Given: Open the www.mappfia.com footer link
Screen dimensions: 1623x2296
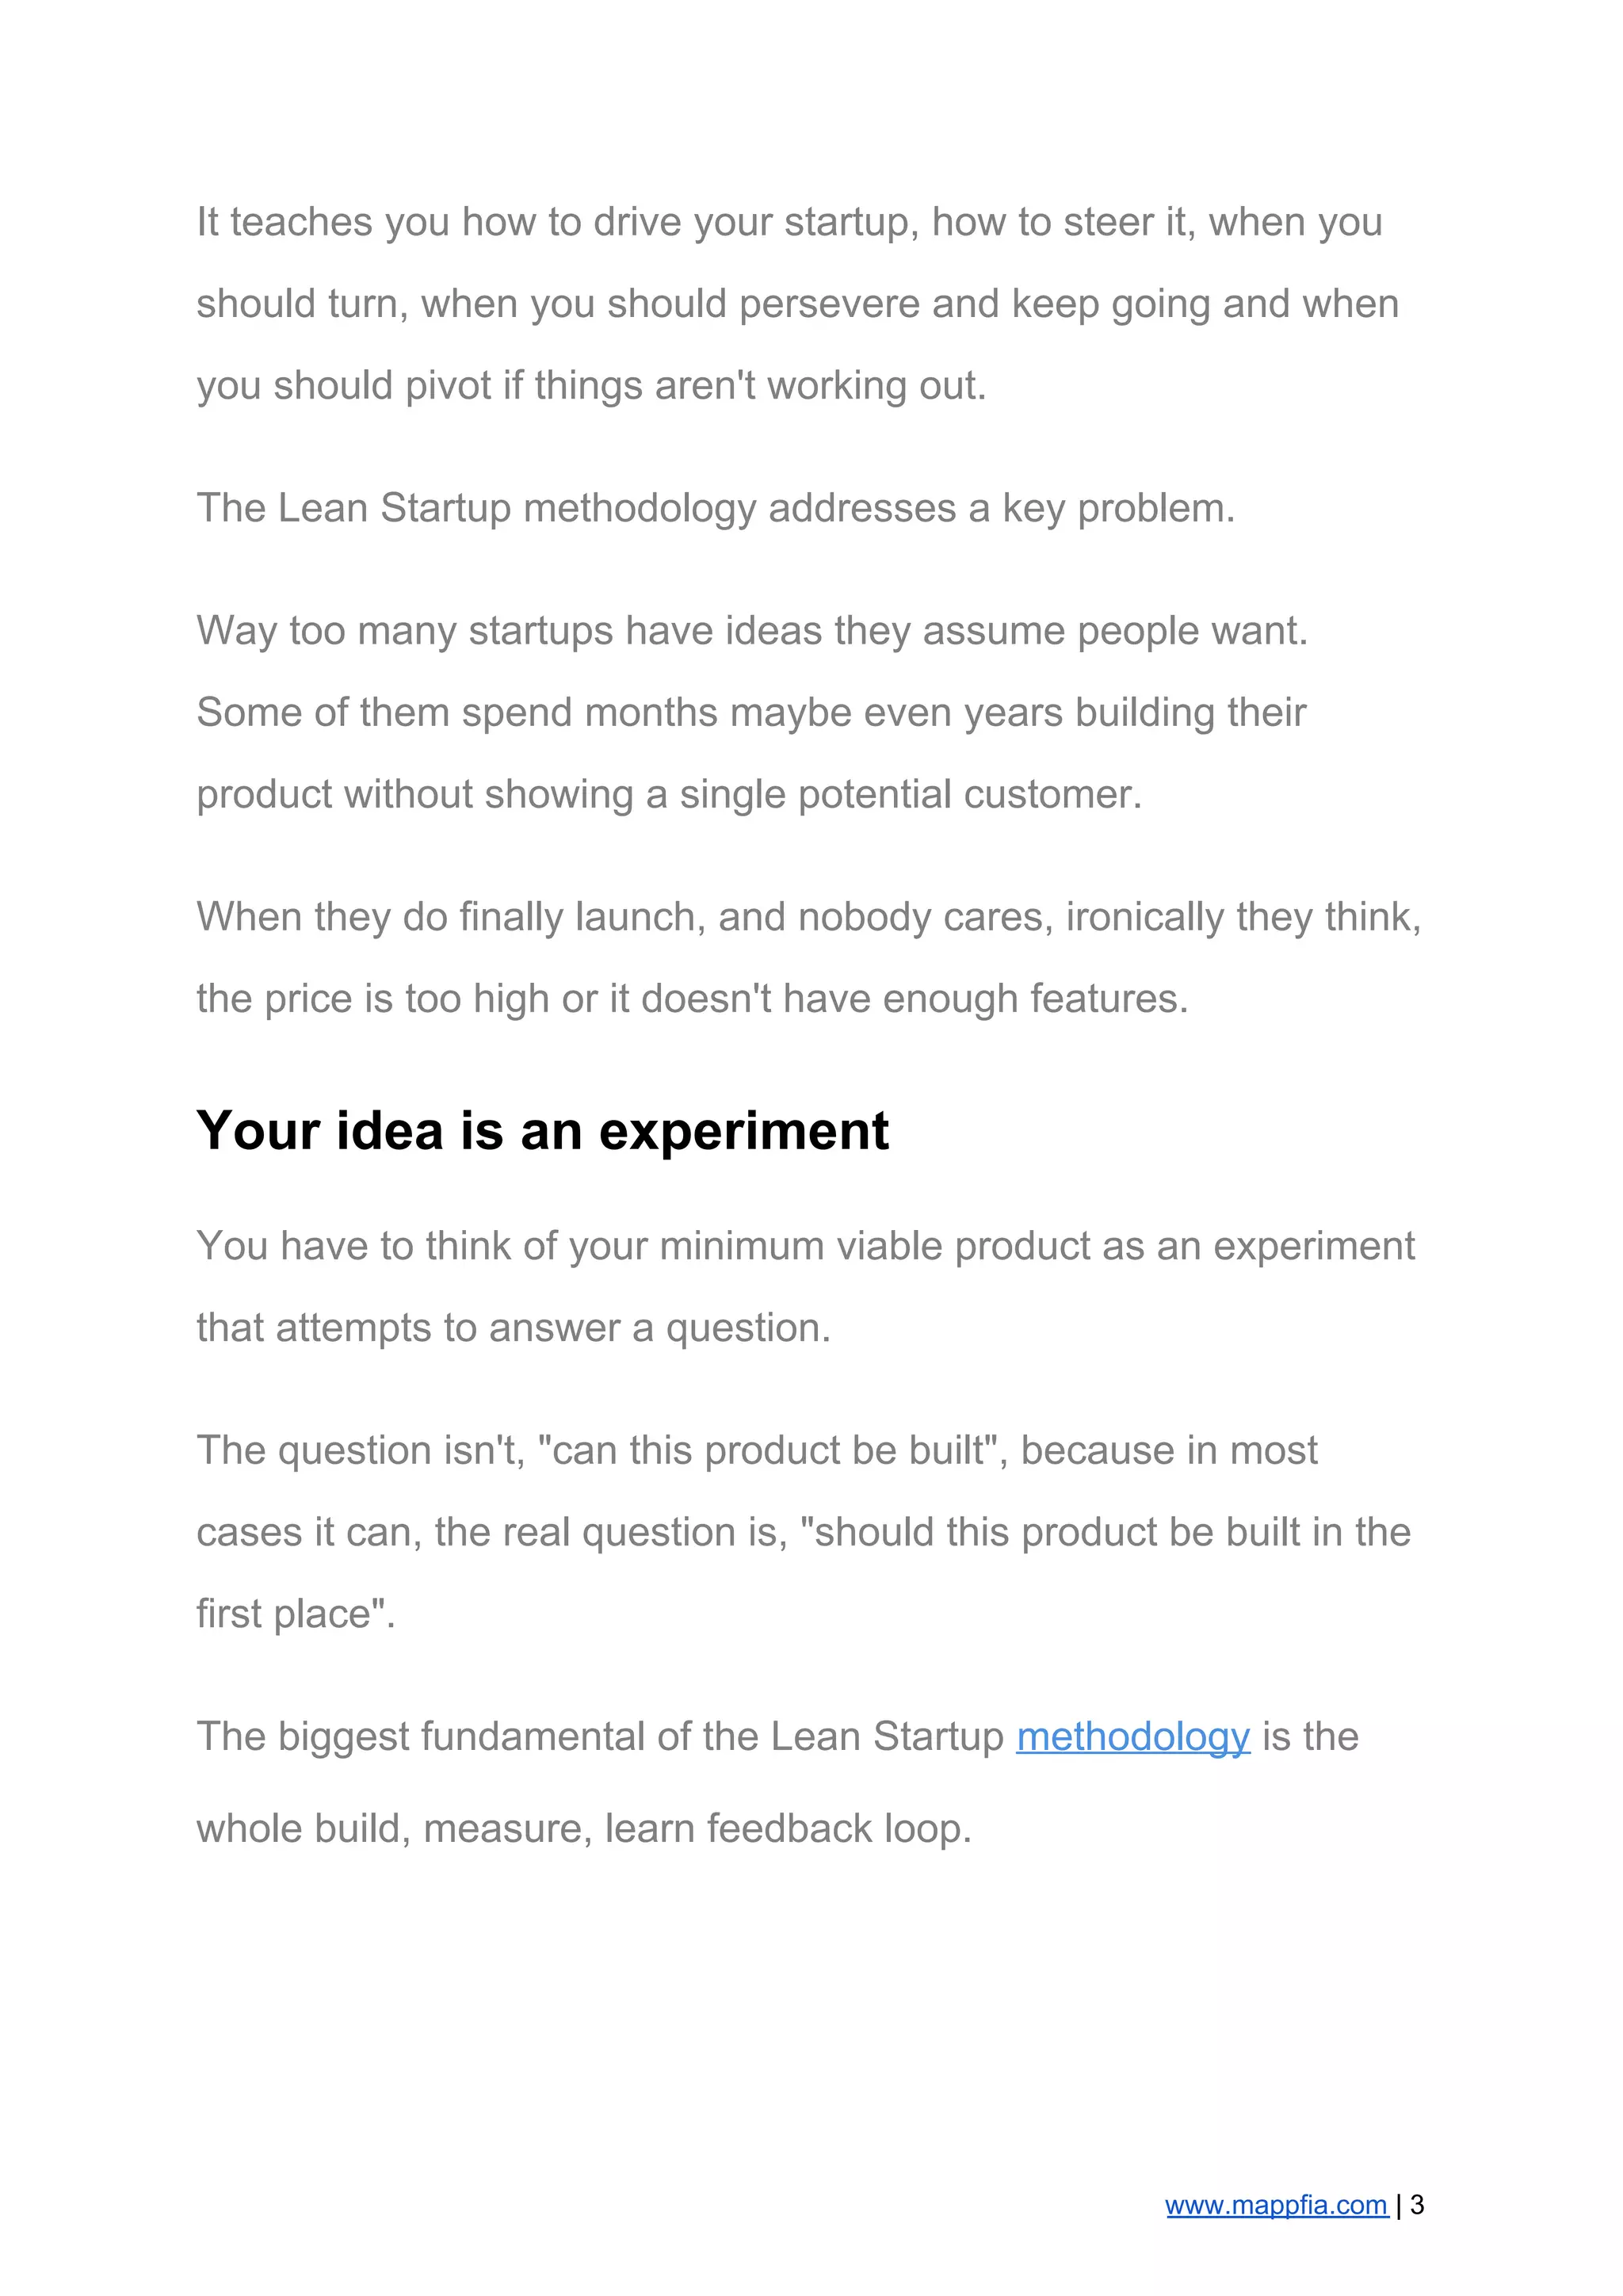Looking at the screenshot, I should 1276,2204.
